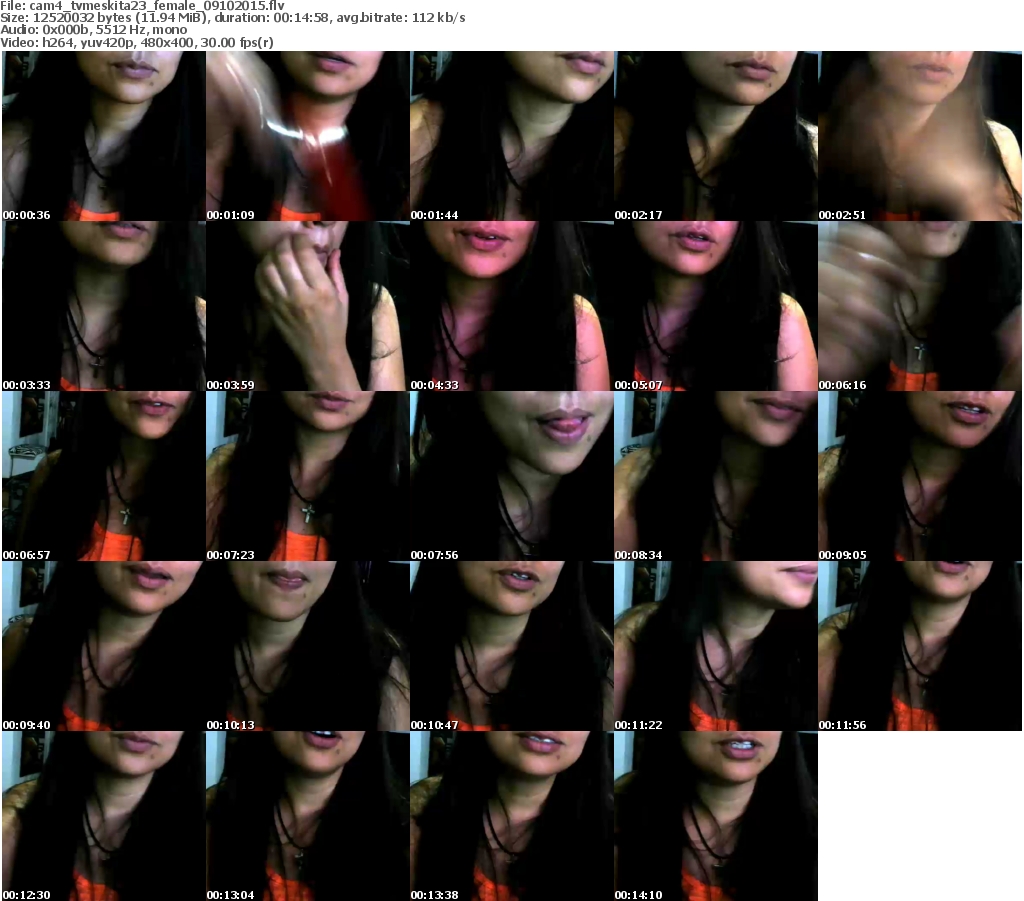This screenshot has width=1024, height=901.
Task: Select the thumbnail at 00:09:40
Action: click(x=104, y=646)
